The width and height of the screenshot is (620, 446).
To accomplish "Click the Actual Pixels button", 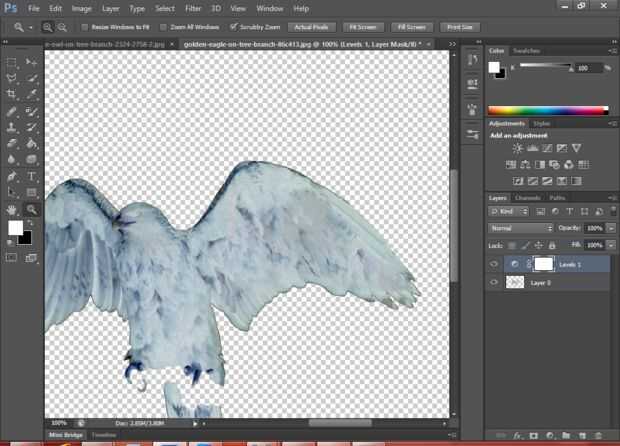I will click(312, 27).
